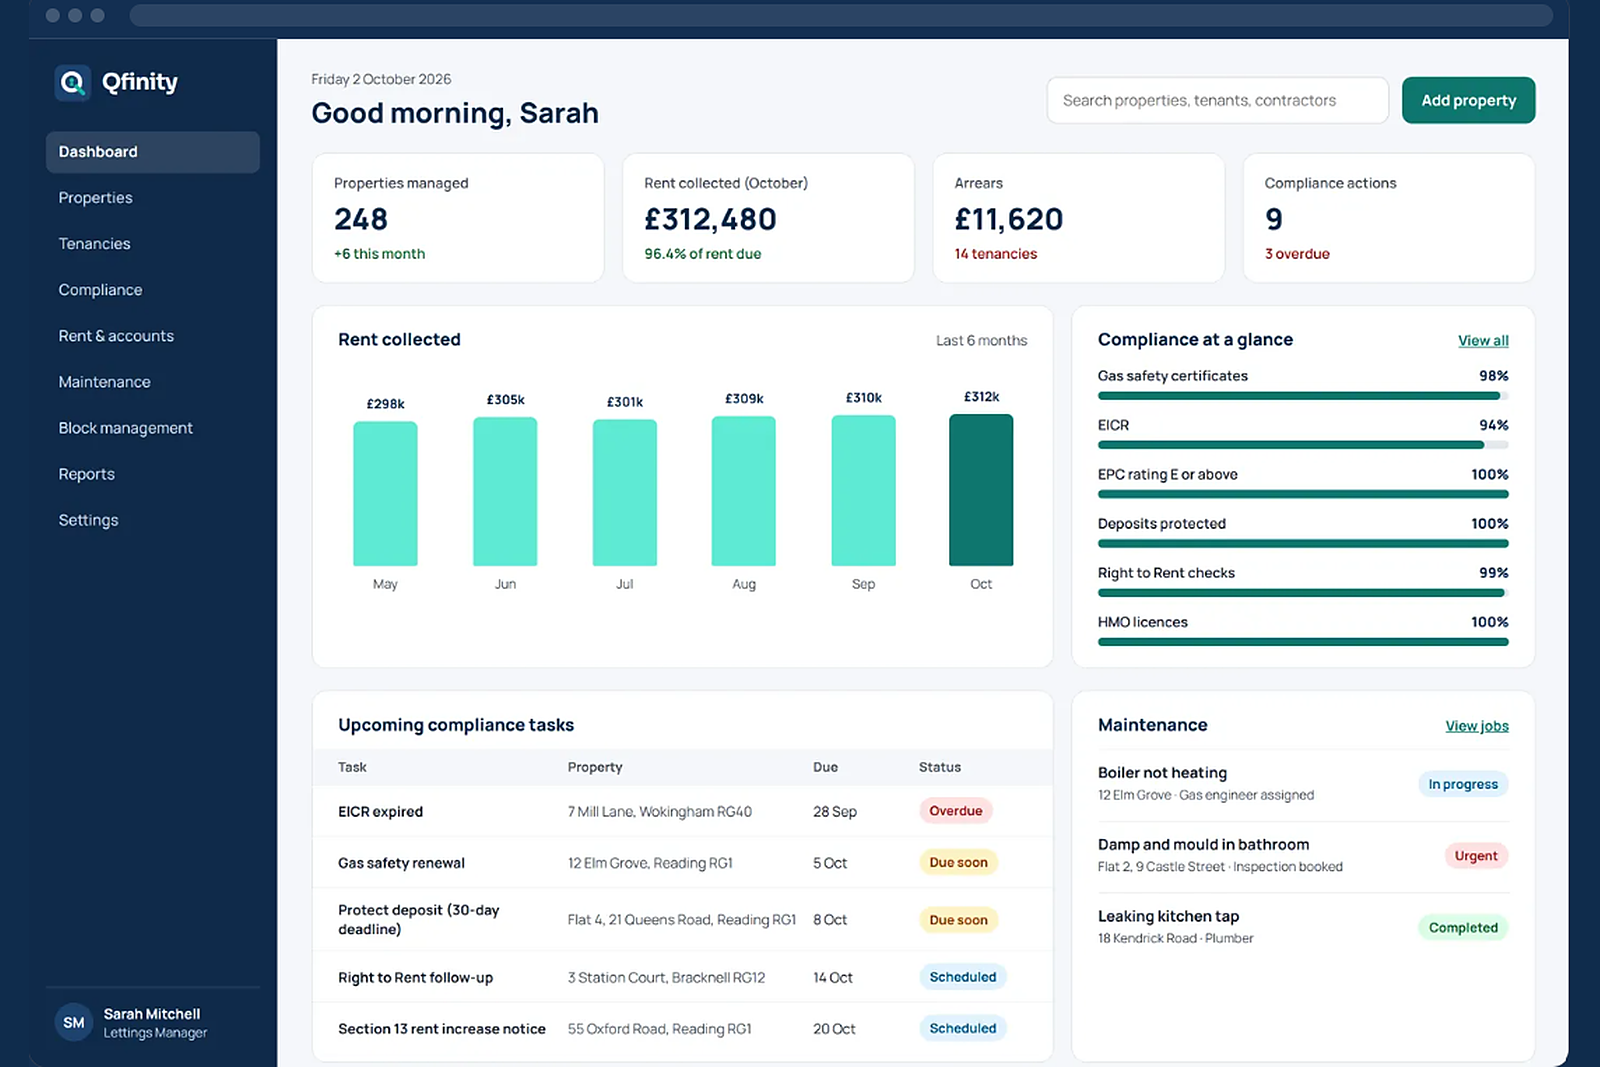The image size is (1600, 1067).
Task: Open the Compliance actions card
Action: coord(1388,218)
